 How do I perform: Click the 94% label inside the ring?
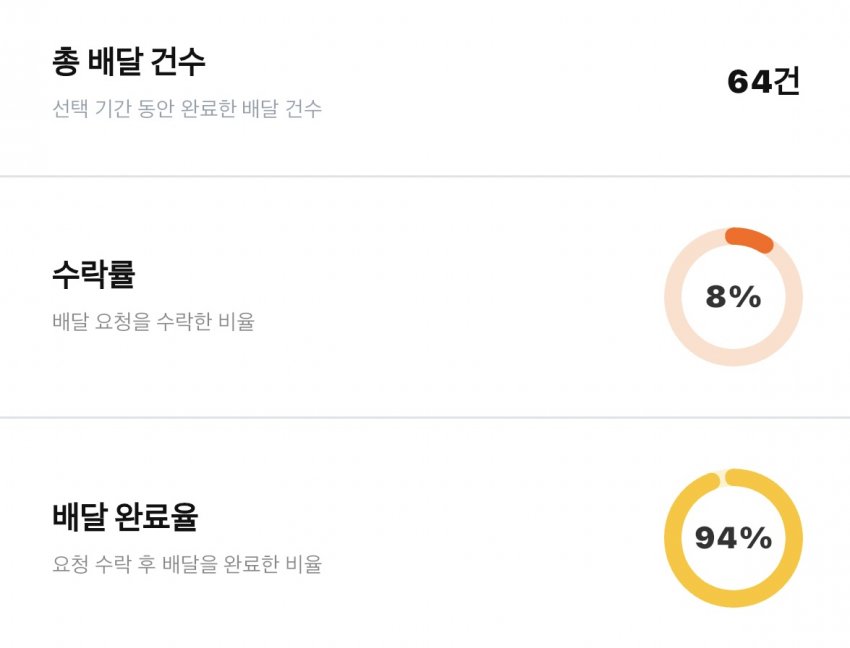pos(733,538)
